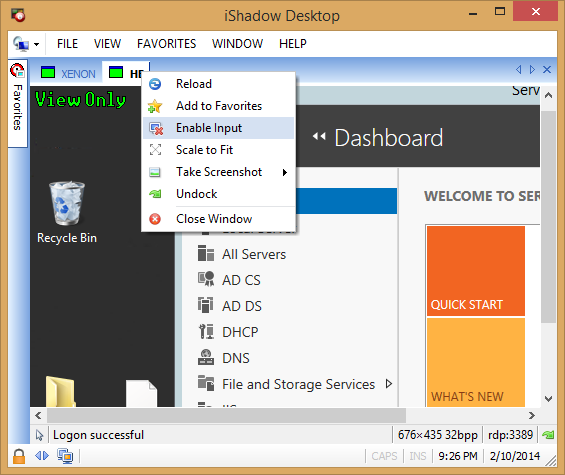Click the vertical scrollbar down arrow

548,399
